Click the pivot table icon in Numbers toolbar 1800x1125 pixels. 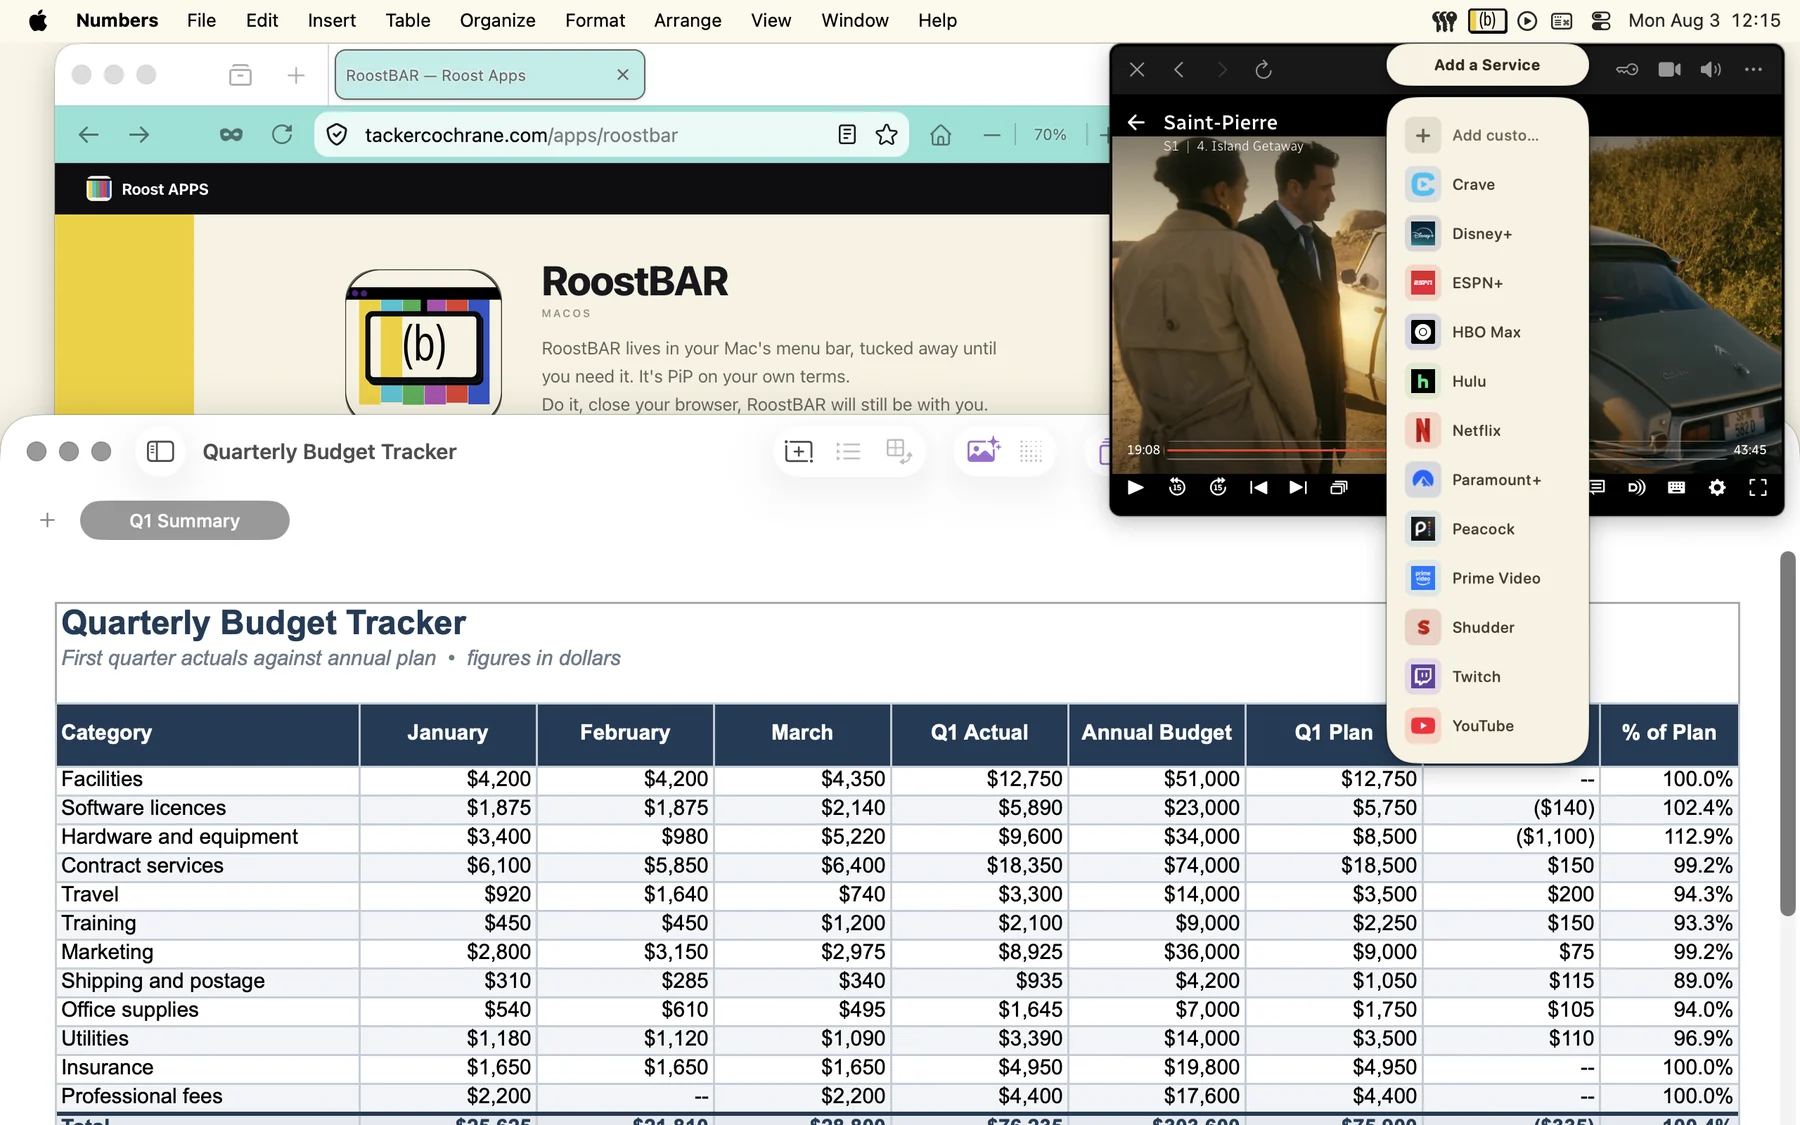click(899, 451)
